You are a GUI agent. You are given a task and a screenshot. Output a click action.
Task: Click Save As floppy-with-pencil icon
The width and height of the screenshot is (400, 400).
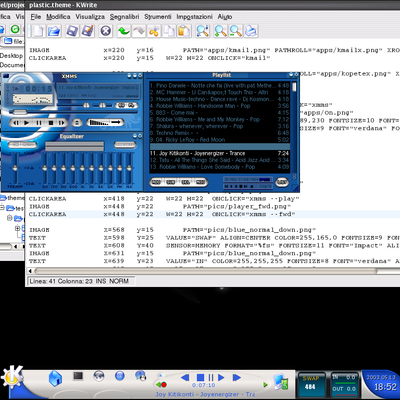click(x=88, y=31)
